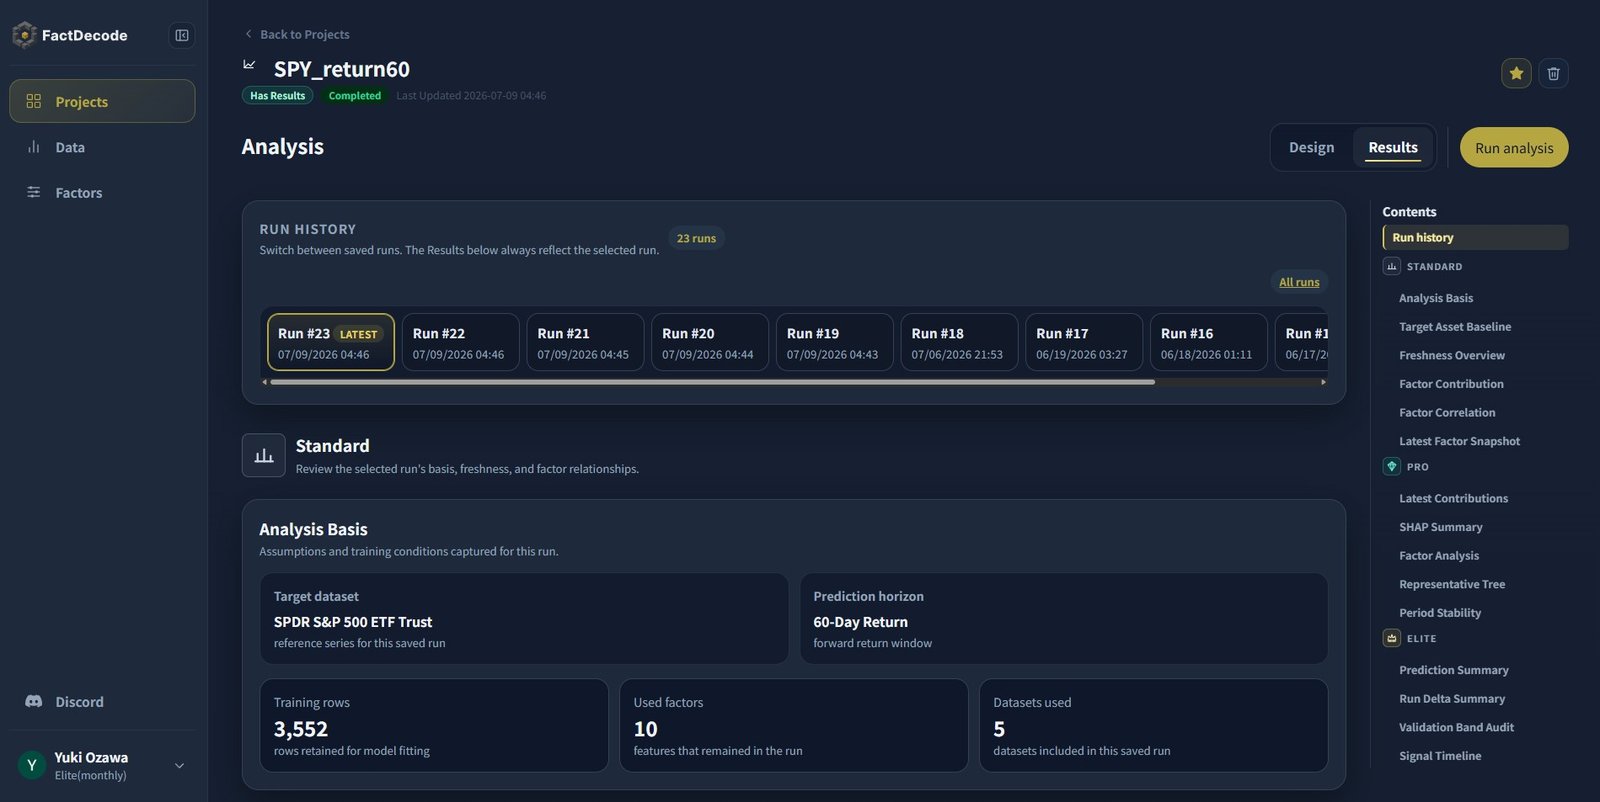This screenshot has height=802, width=1600.
Task: Click the ELITE crown icon in Contents
Action: click(1391, 638)
